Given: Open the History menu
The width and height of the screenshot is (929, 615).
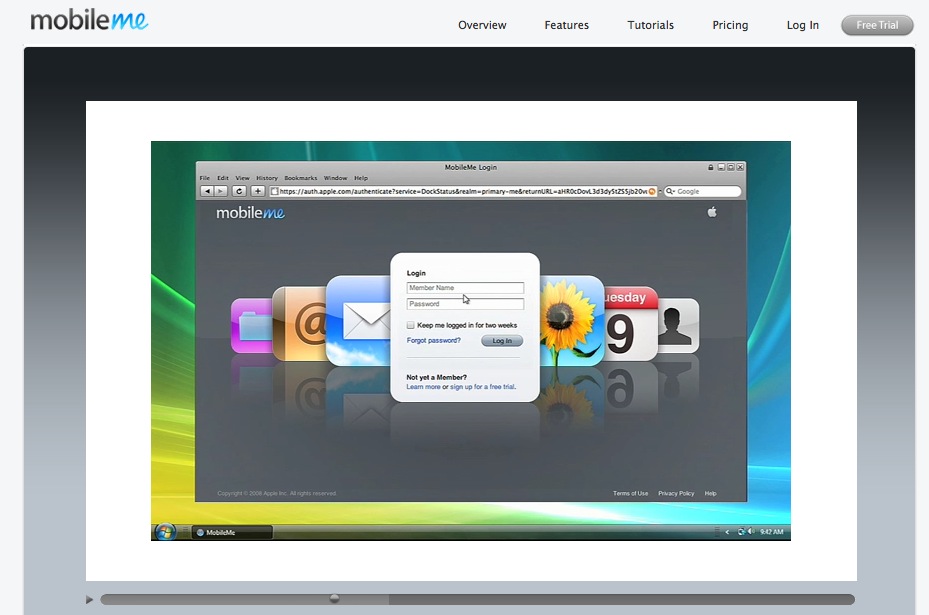Looking at the screenshot, I should pyautogui.click(x=267, y=178).
